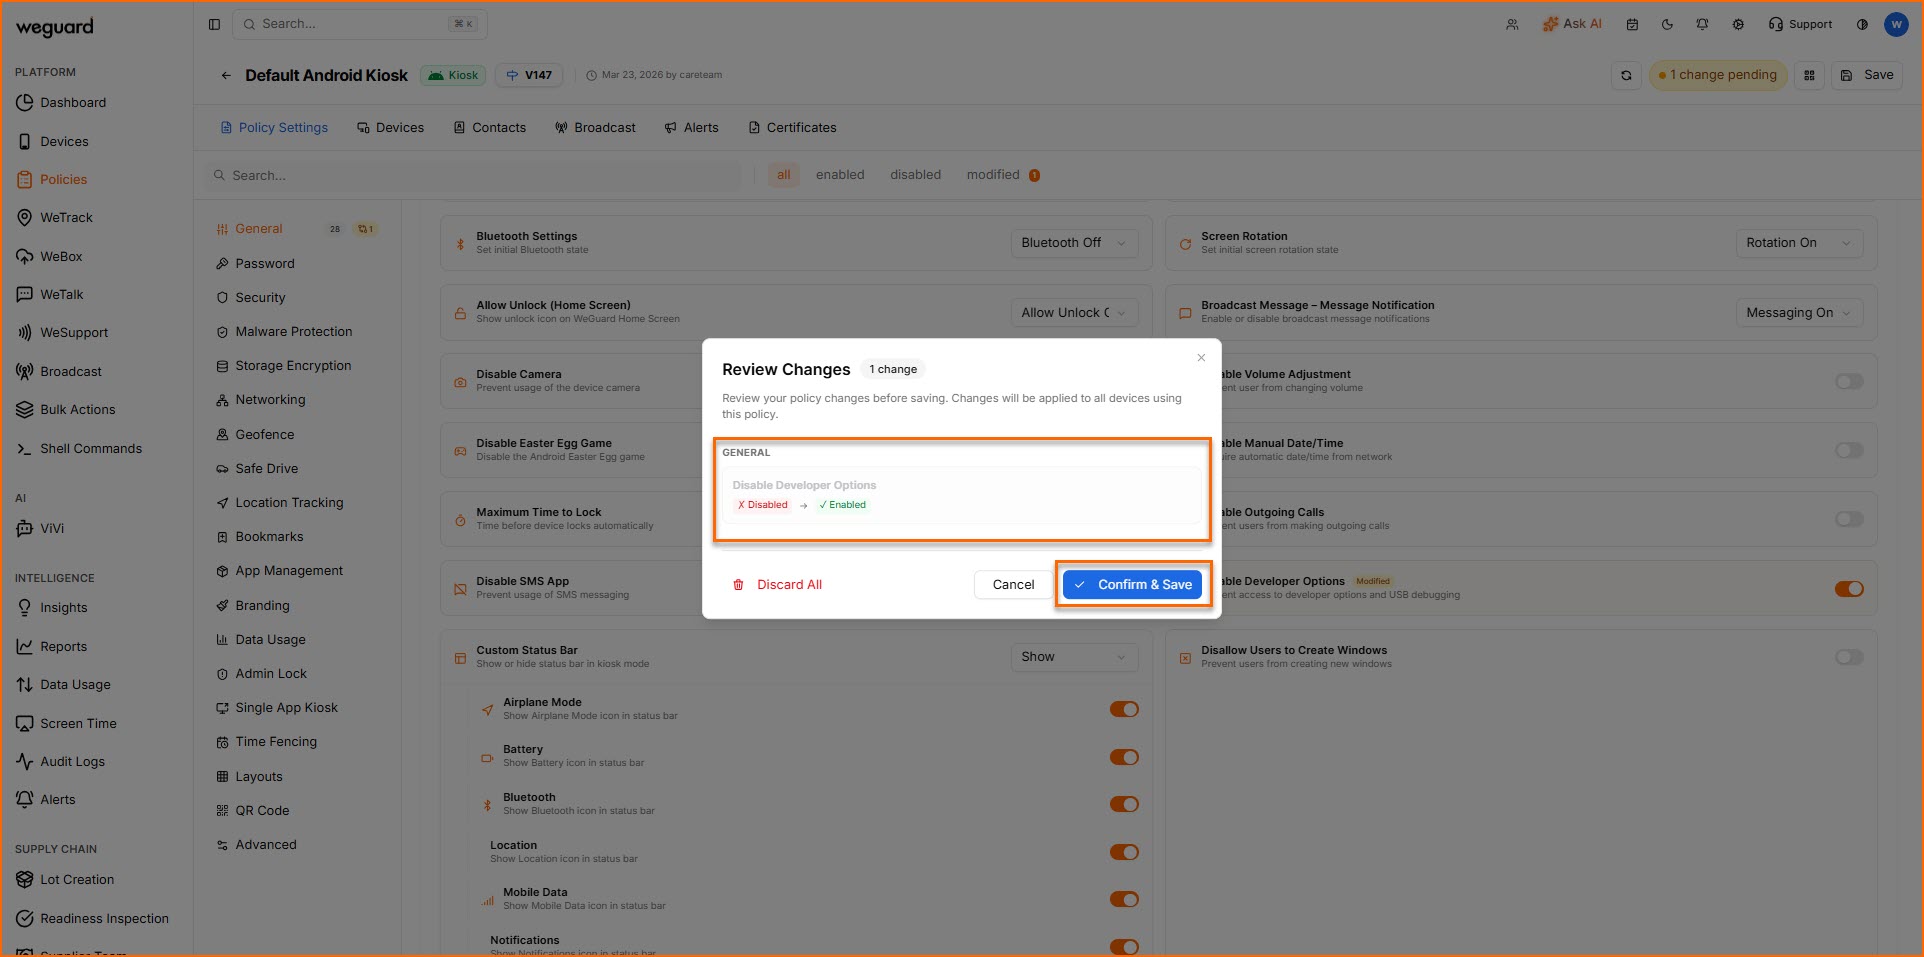Toggle Disable Developer Options switch
Viewport: 1924px width, 957px height.
tap(1848, 589)
